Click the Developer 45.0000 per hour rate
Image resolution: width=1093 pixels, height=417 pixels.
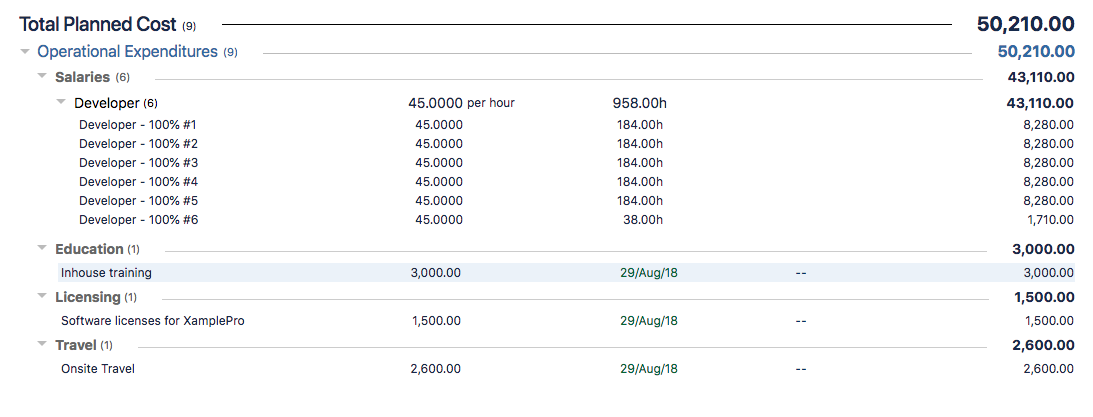point(461,103)
